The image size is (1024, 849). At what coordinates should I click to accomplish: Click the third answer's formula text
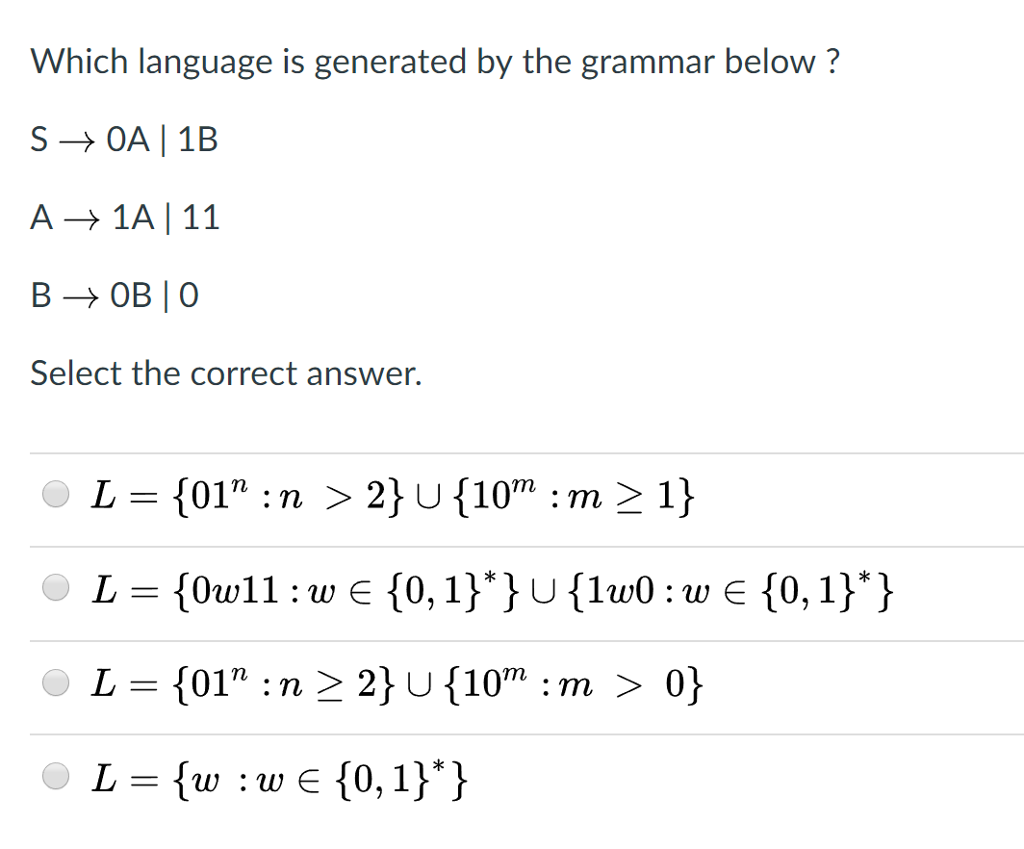point(395,683)
